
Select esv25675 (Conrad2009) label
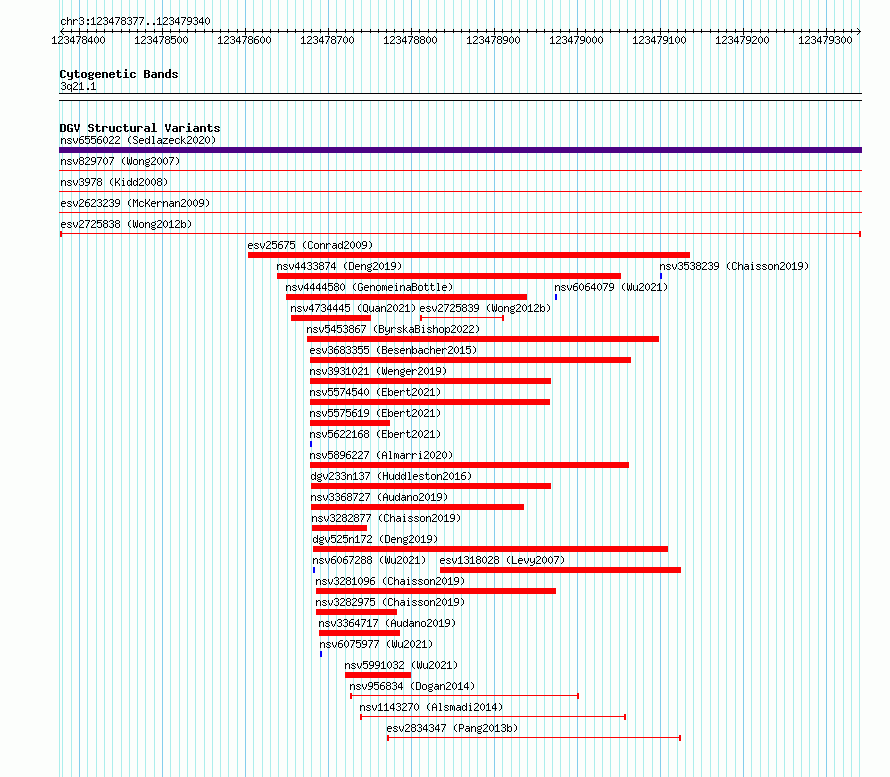(310, 245)
